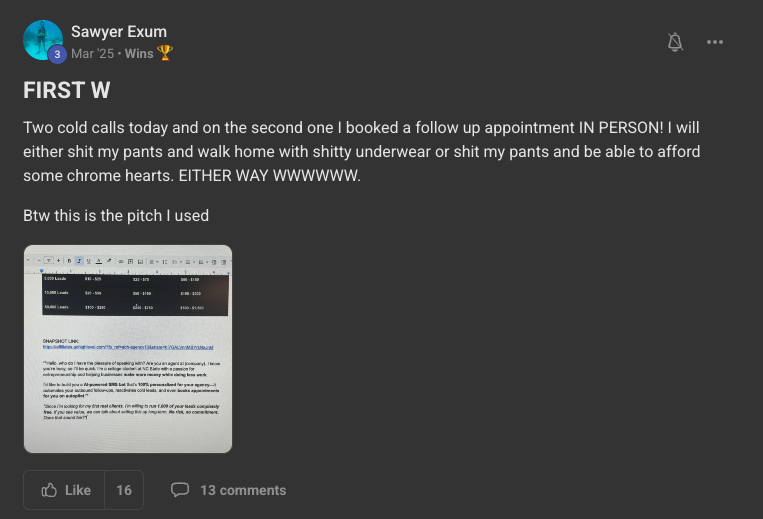Click the speech bubble comment icon
The height and width of the screenshot is (519, 763).
point(180,490)
